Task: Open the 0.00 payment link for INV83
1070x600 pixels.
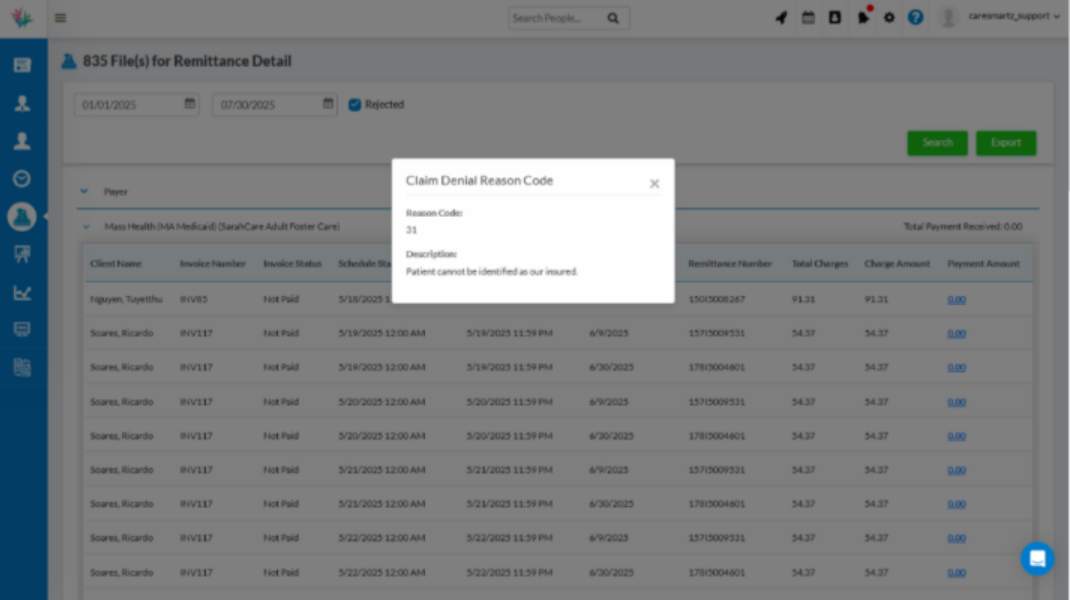Action: 956,299
